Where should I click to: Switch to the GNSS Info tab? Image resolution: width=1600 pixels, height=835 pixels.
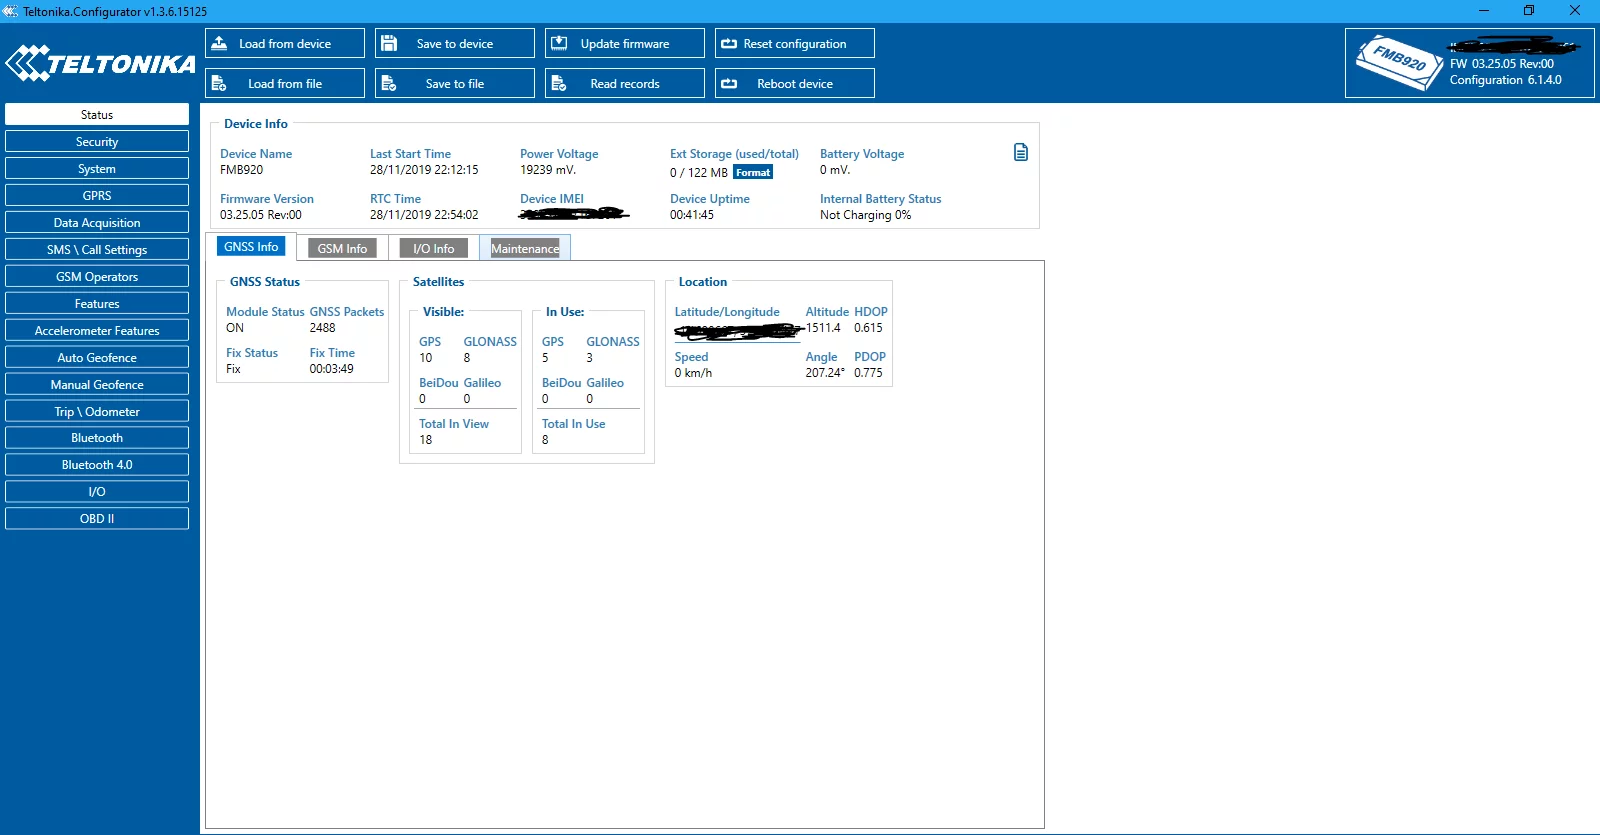[251, 246]
